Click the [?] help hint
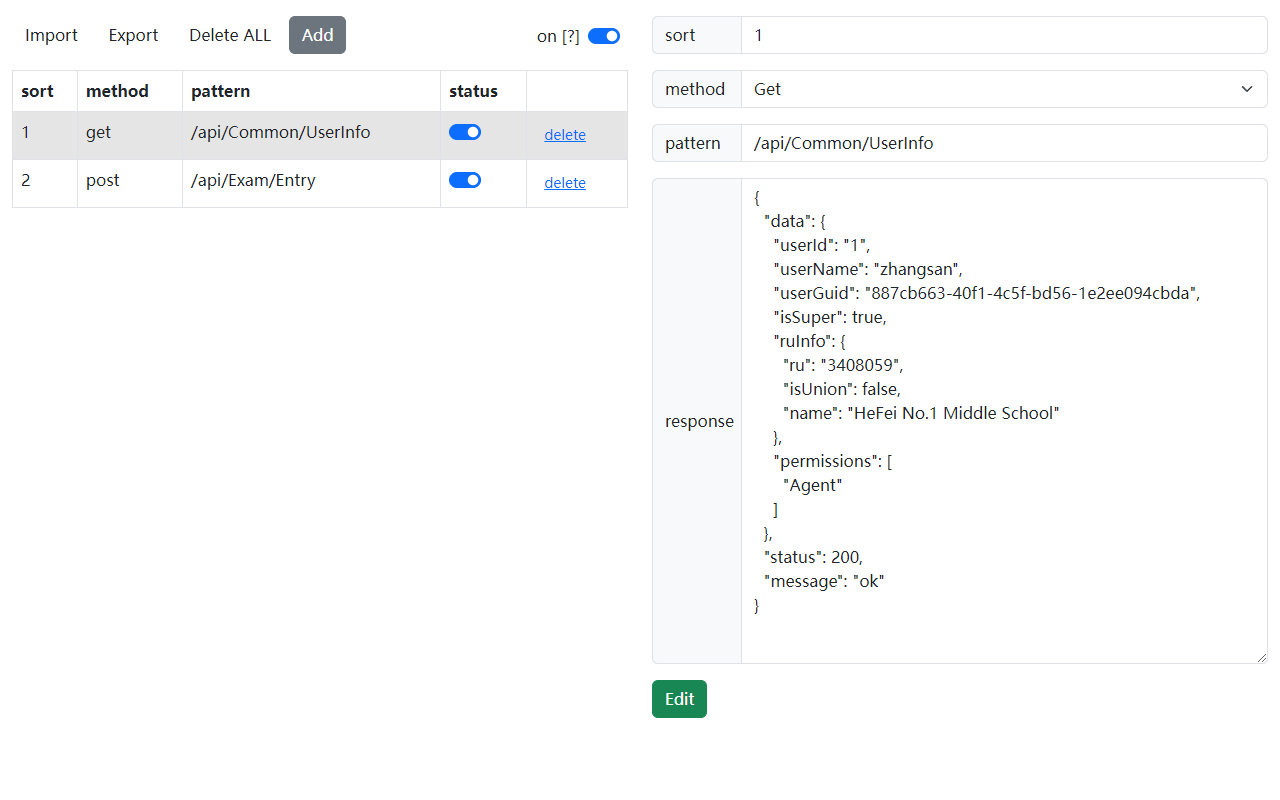 point(570,36)
